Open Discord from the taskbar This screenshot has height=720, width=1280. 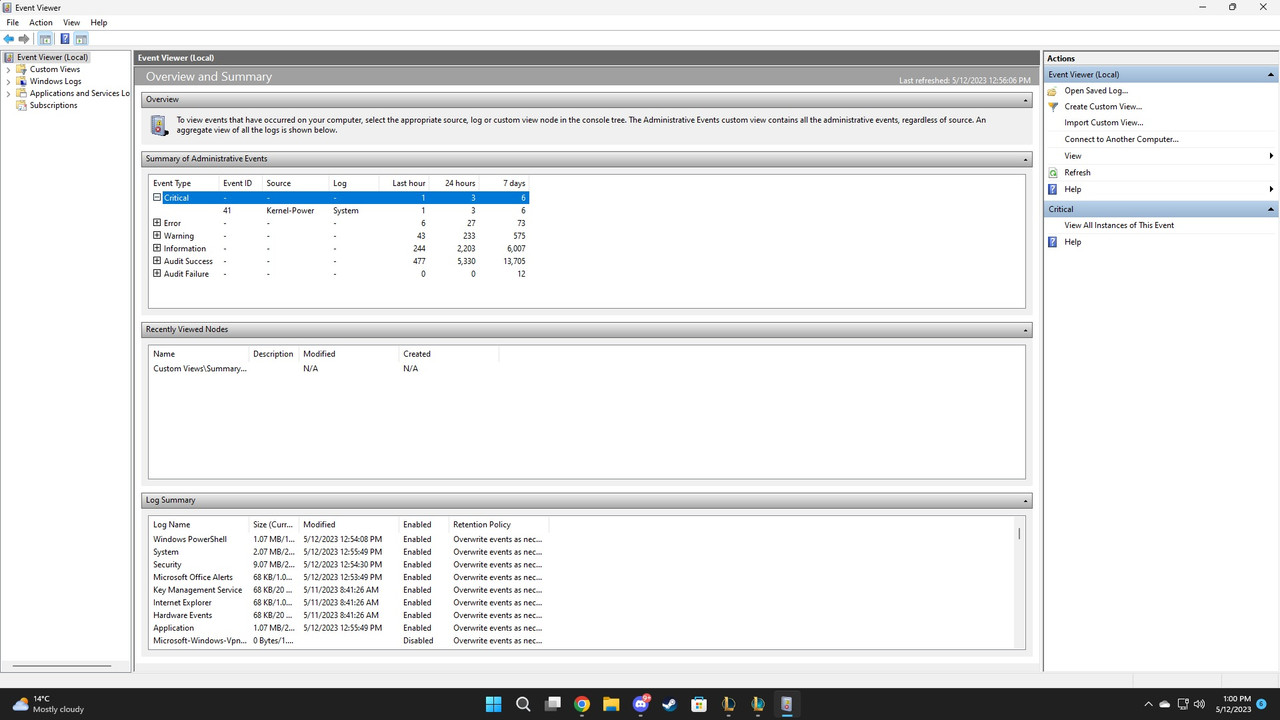point(641,704)
